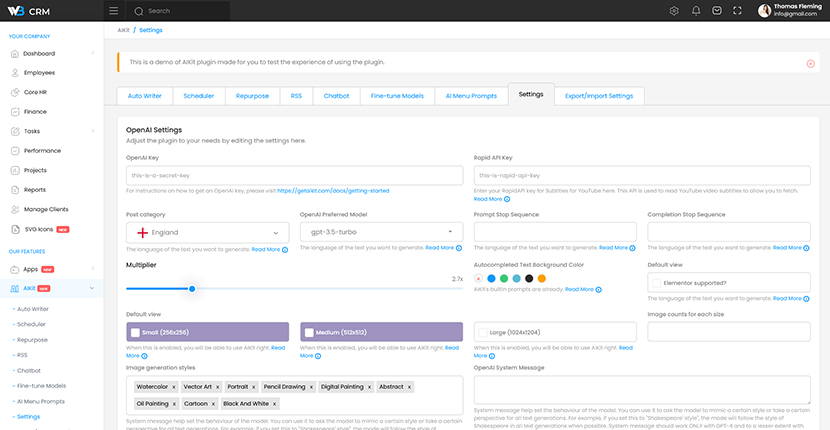Pick the green background color swatch
This screenshot has width=830, height=430.
504,279
